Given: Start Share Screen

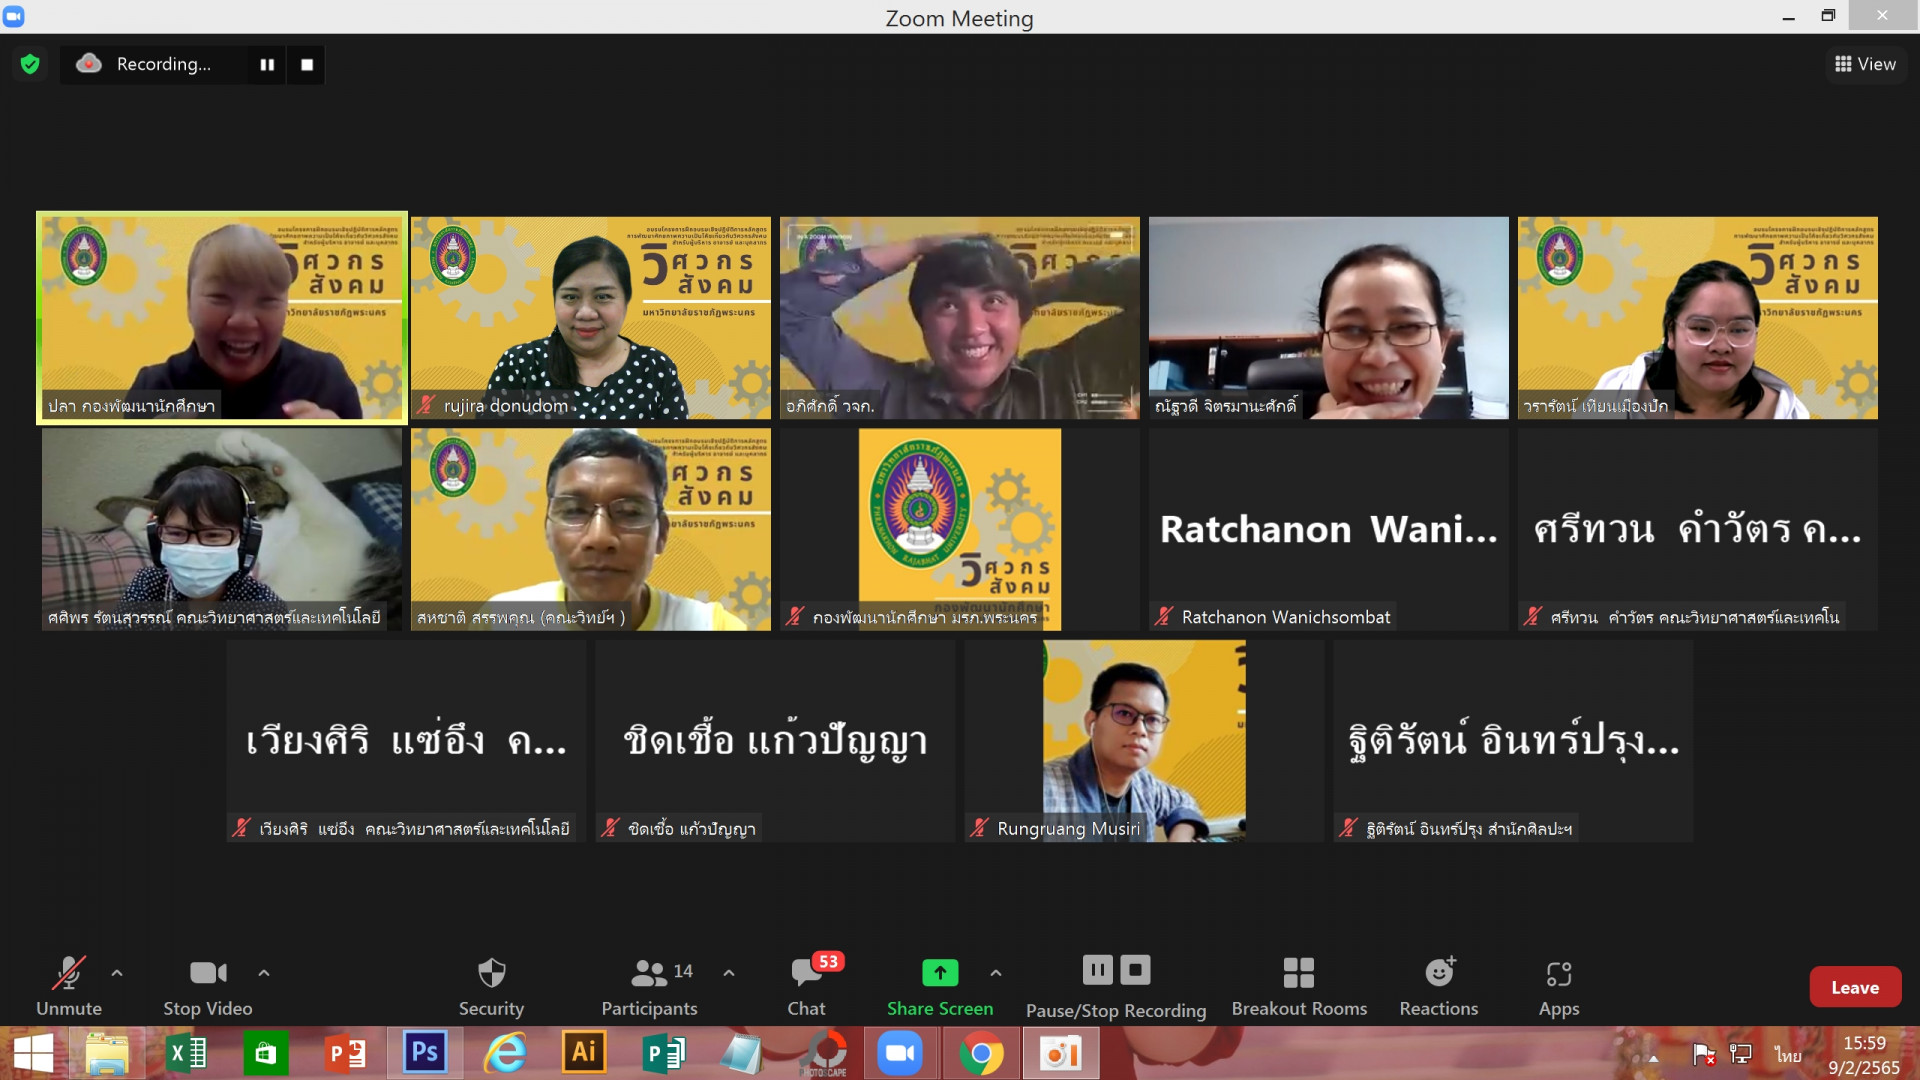Looking at the screenshot, I should click(940, 986).
